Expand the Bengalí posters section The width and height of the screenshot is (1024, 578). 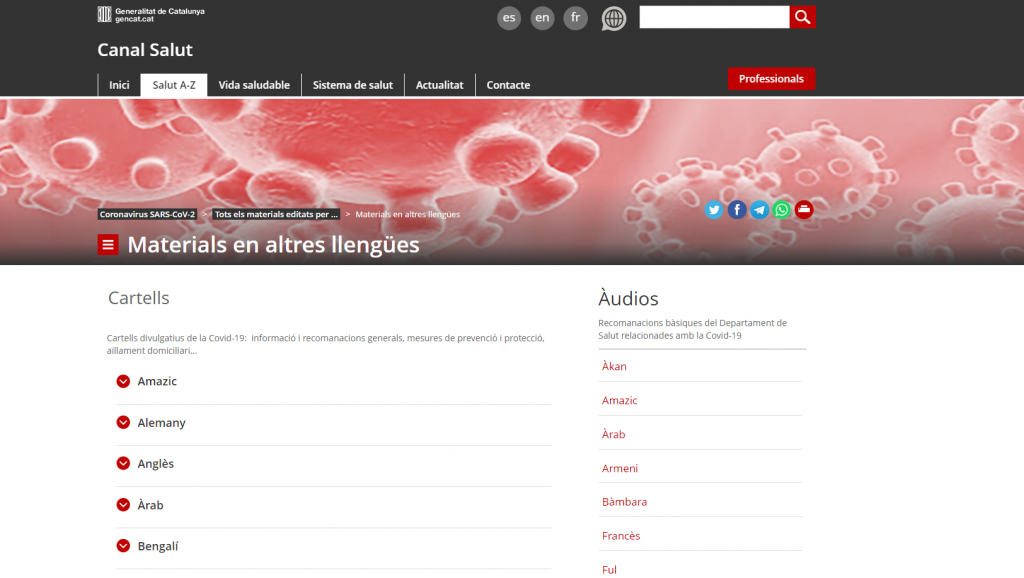point(124,546)
